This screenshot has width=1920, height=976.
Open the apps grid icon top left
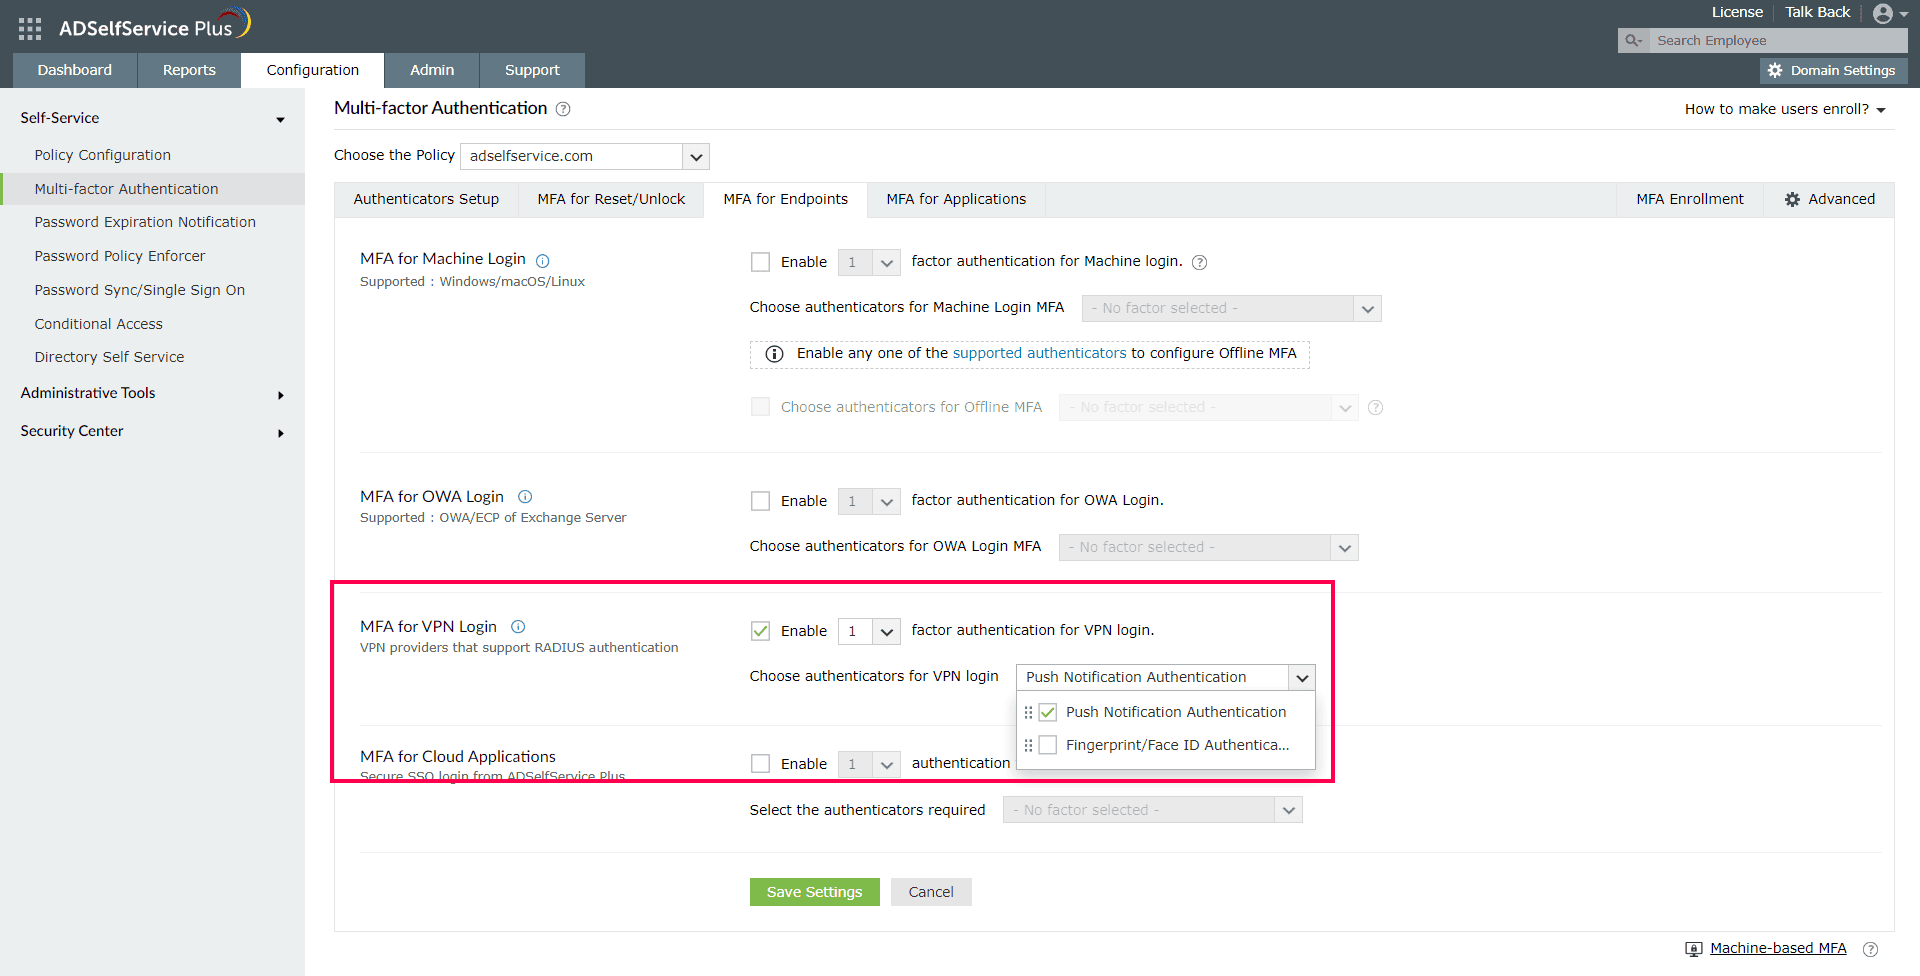point(29,27)
